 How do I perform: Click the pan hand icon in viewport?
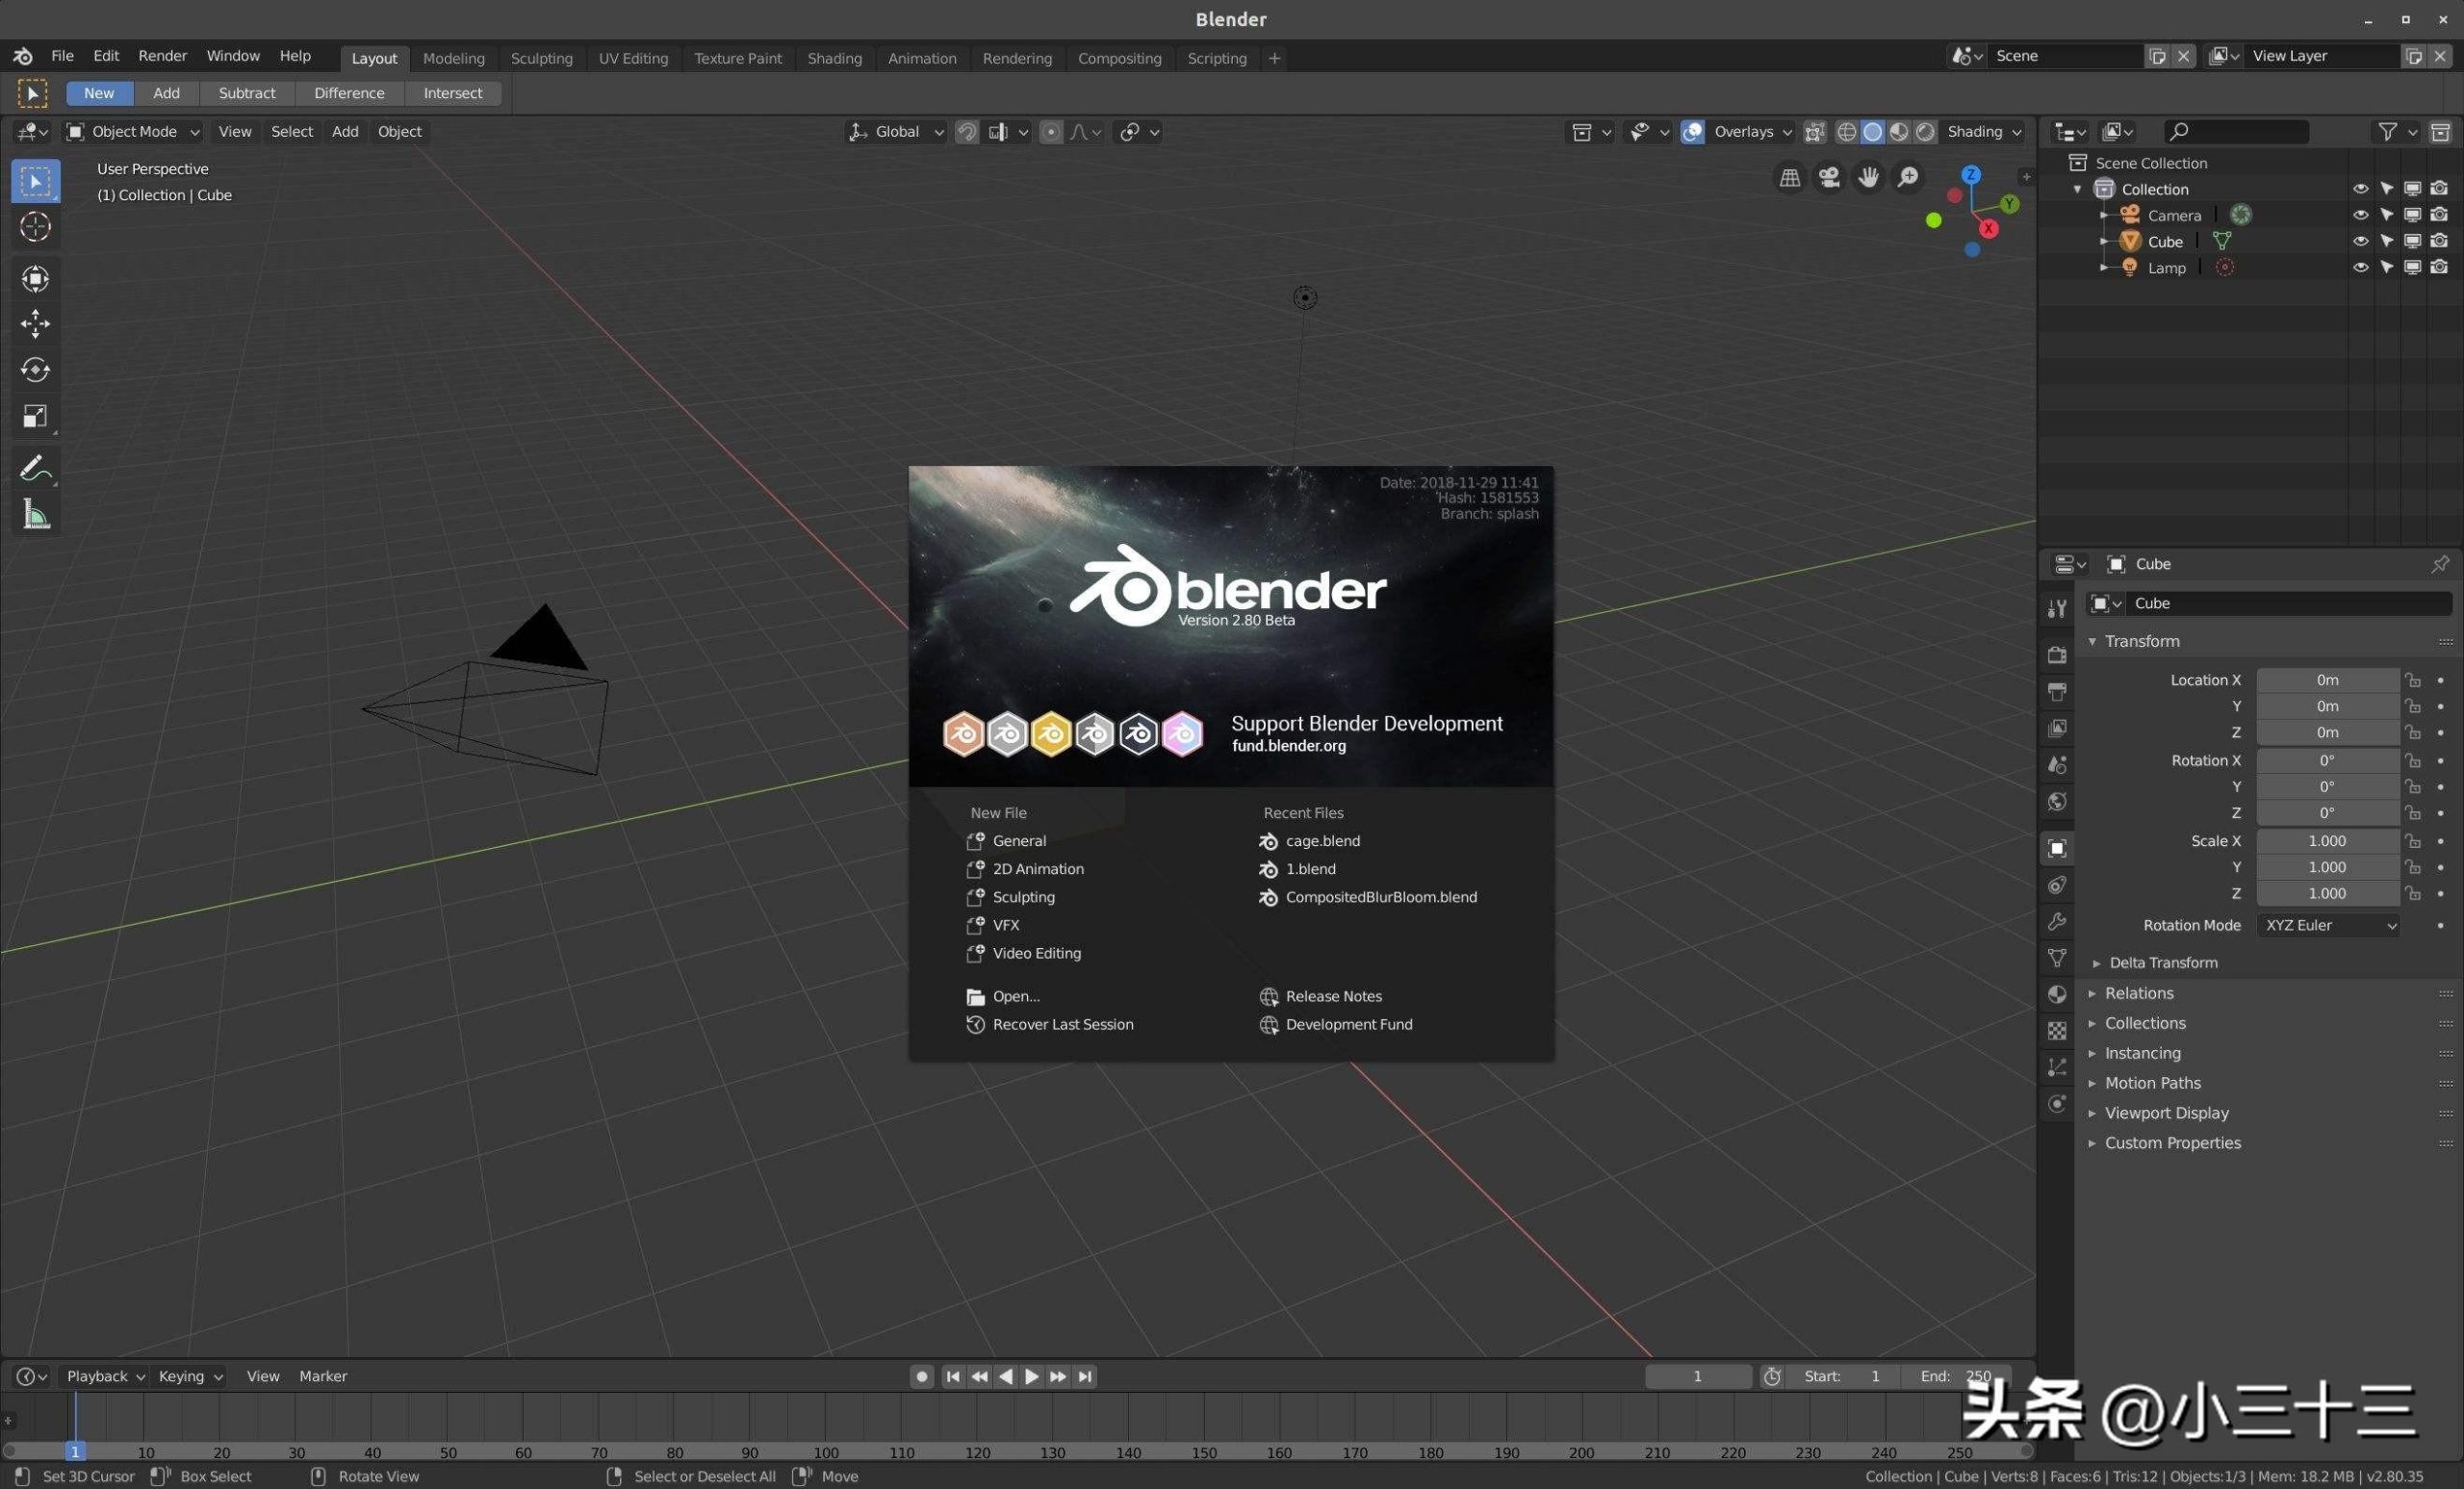tap(1868, 178)
